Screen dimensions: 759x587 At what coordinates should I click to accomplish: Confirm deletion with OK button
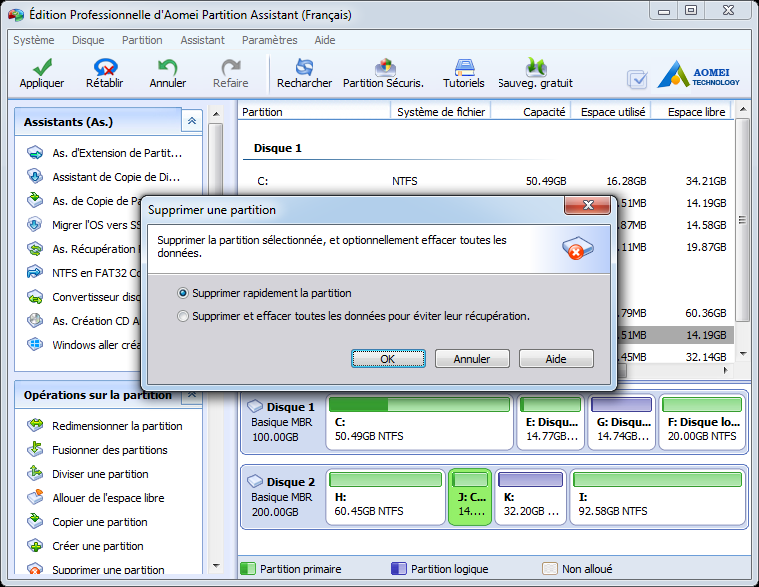(x=388, y=359)
